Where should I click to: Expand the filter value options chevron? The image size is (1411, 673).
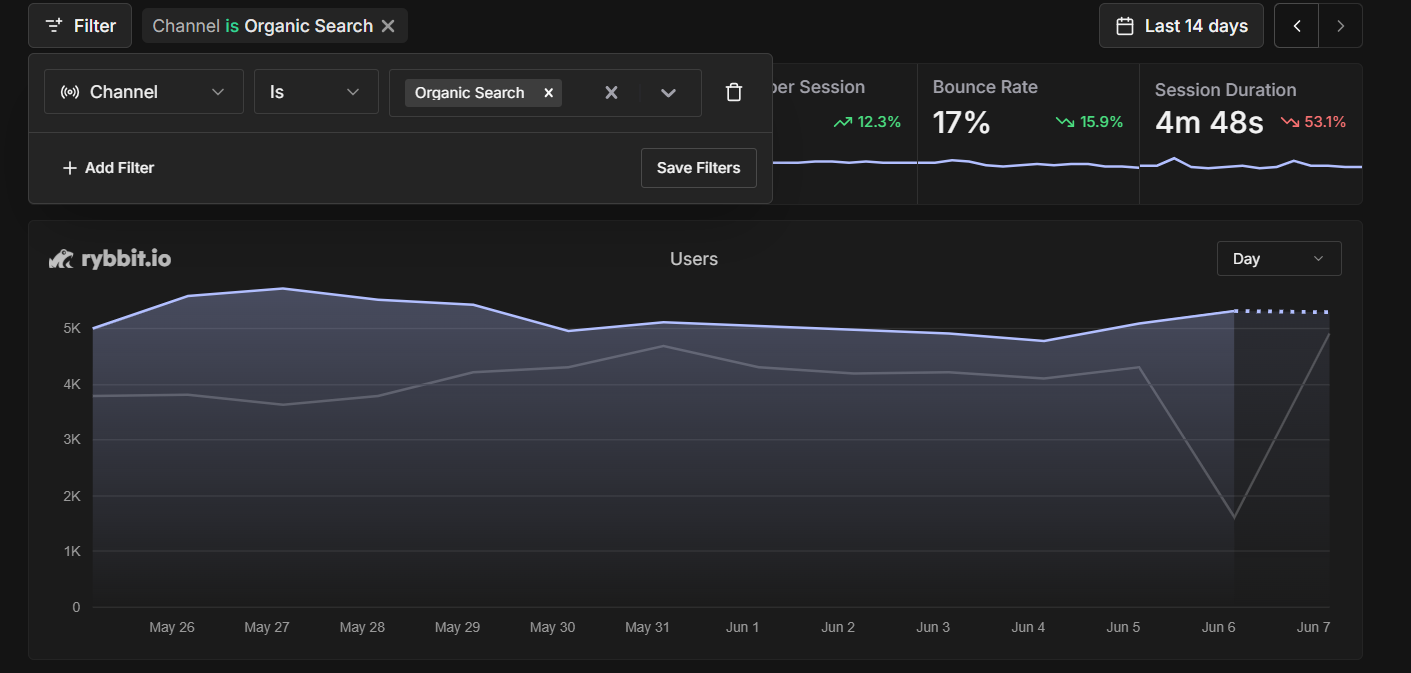668,93
